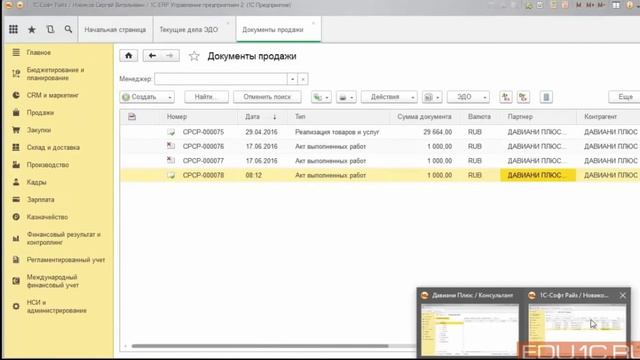This screenshot has width=640, height=360.
Task: Switch to Начальная страница tab
Action: point(115,29)
